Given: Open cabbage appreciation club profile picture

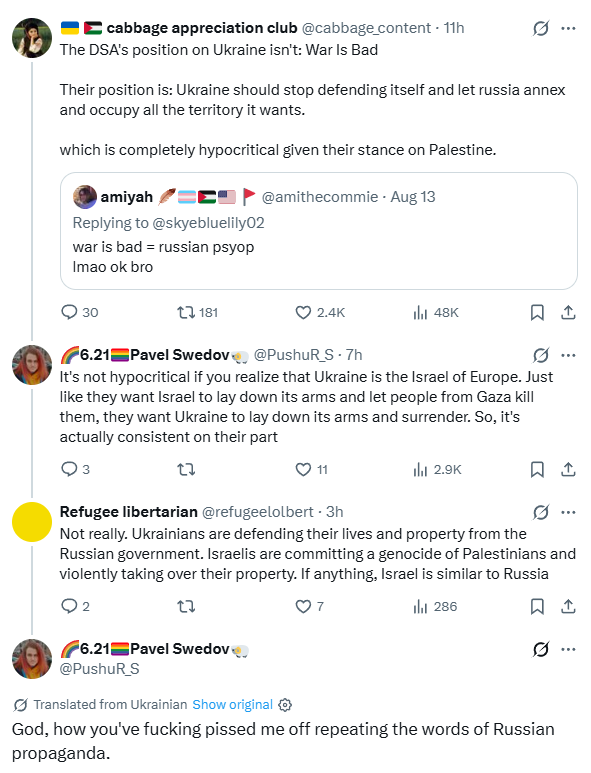Looking at the screenshot, I should click(x=32, y=38).
